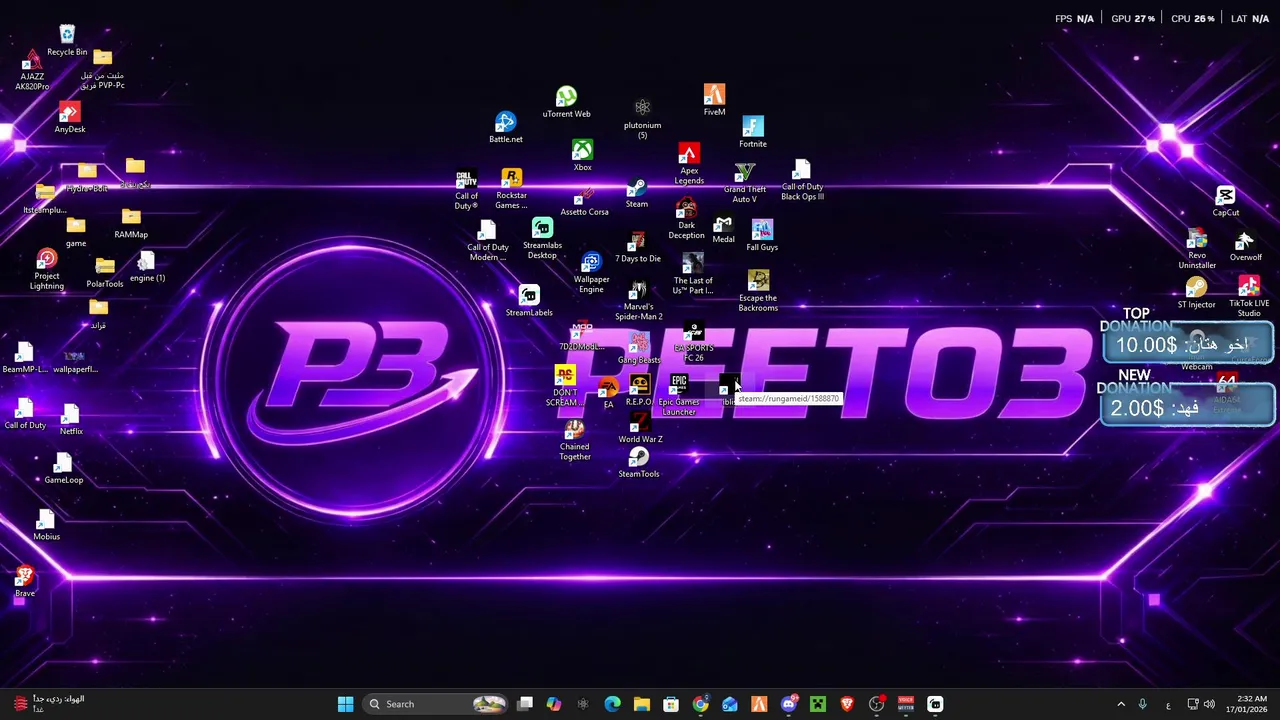Select the ST Injector desktop icon

(1196, 293)
